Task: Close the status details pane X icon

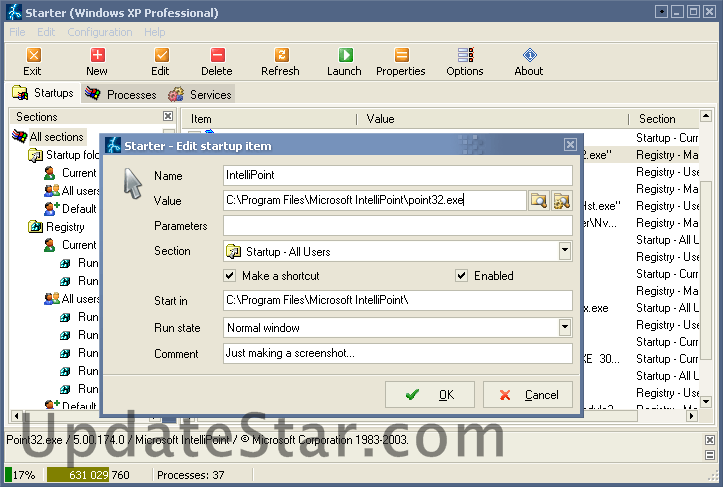Action: (x=710, y=440)
